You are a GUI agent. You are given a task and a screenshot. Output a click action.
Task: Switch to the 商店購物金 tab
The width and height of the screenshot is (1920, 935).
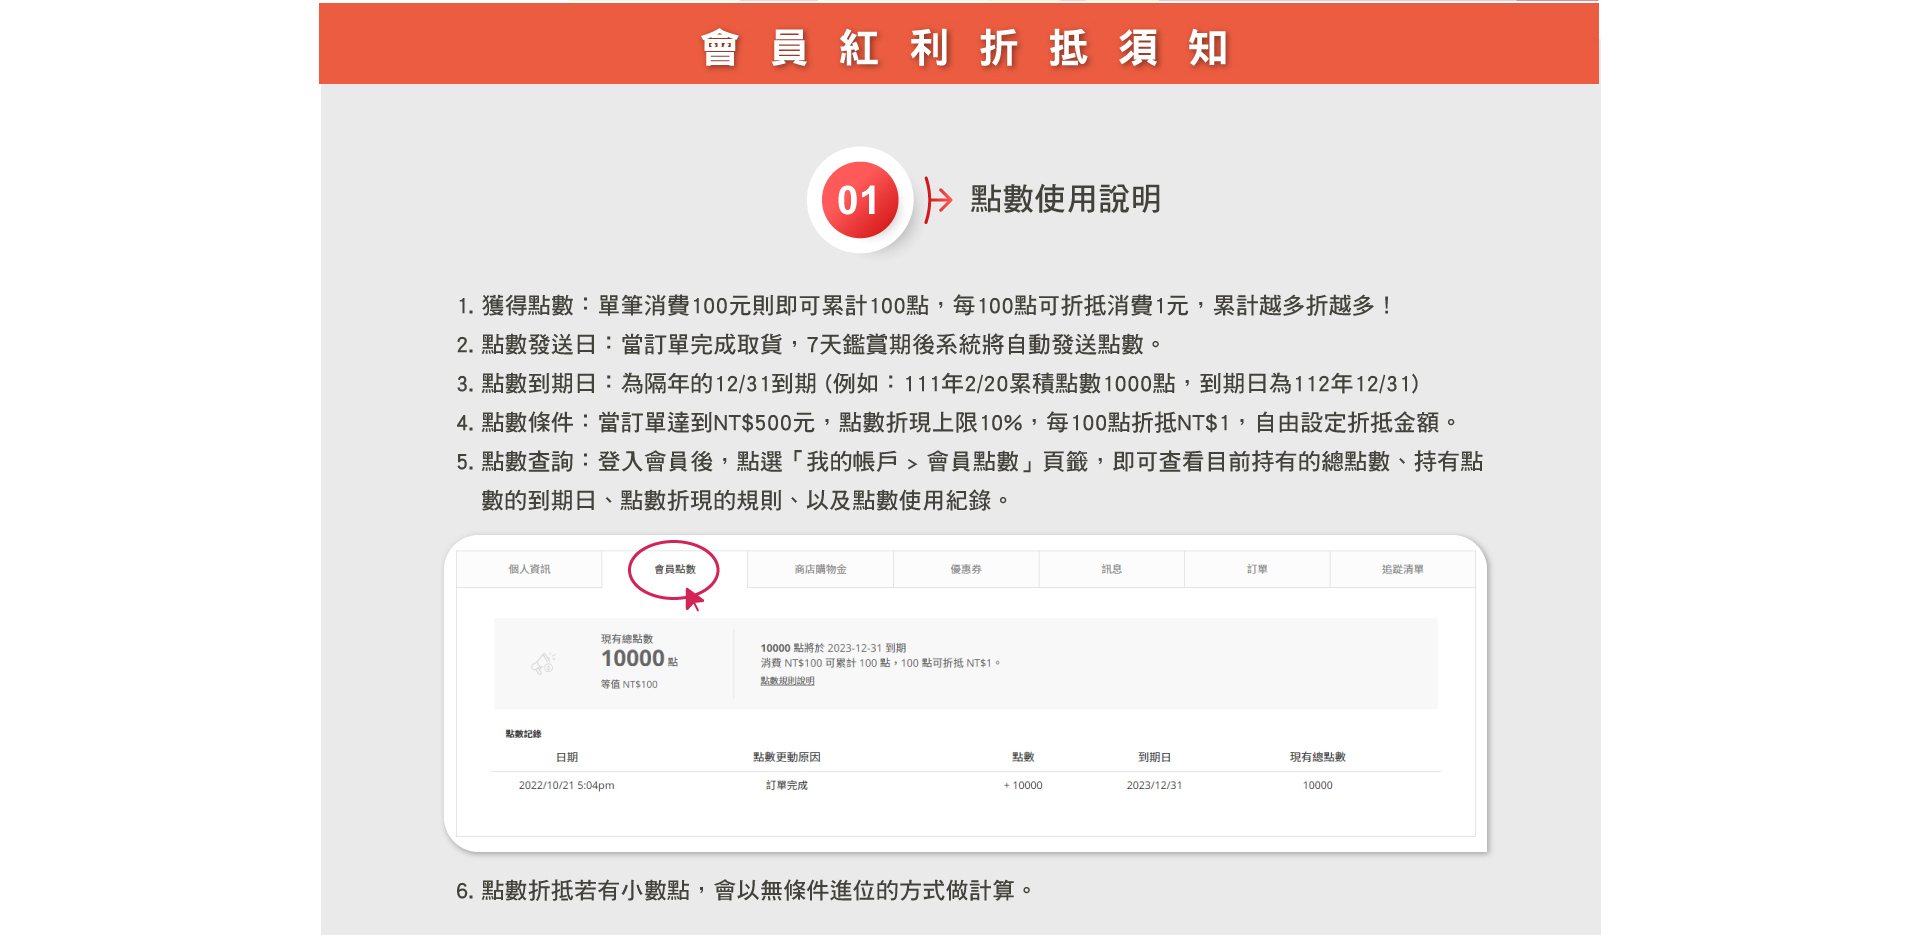pyautogui.click(x=820, y=569)
